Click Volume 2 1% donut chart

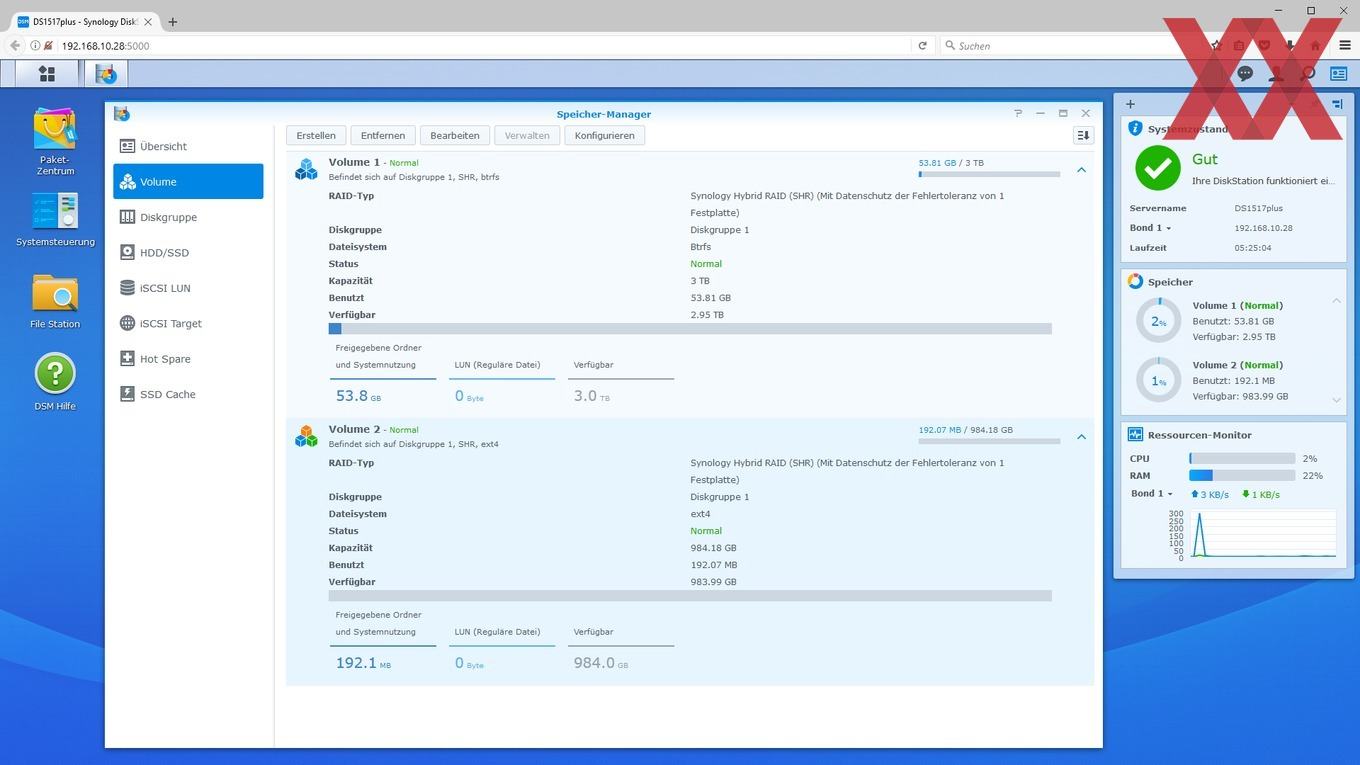point(1159,380)
